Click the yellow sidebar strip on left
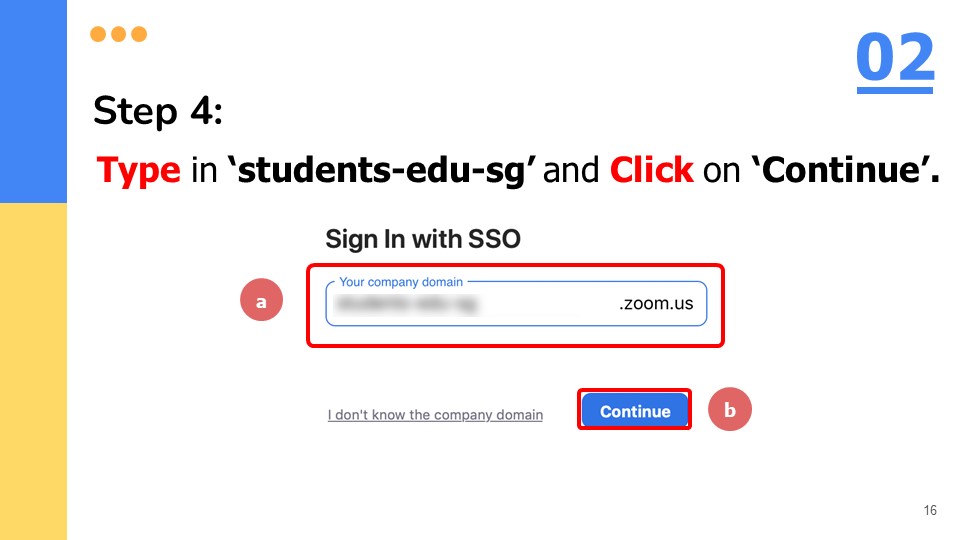960x540 pixels. point(33,370)
